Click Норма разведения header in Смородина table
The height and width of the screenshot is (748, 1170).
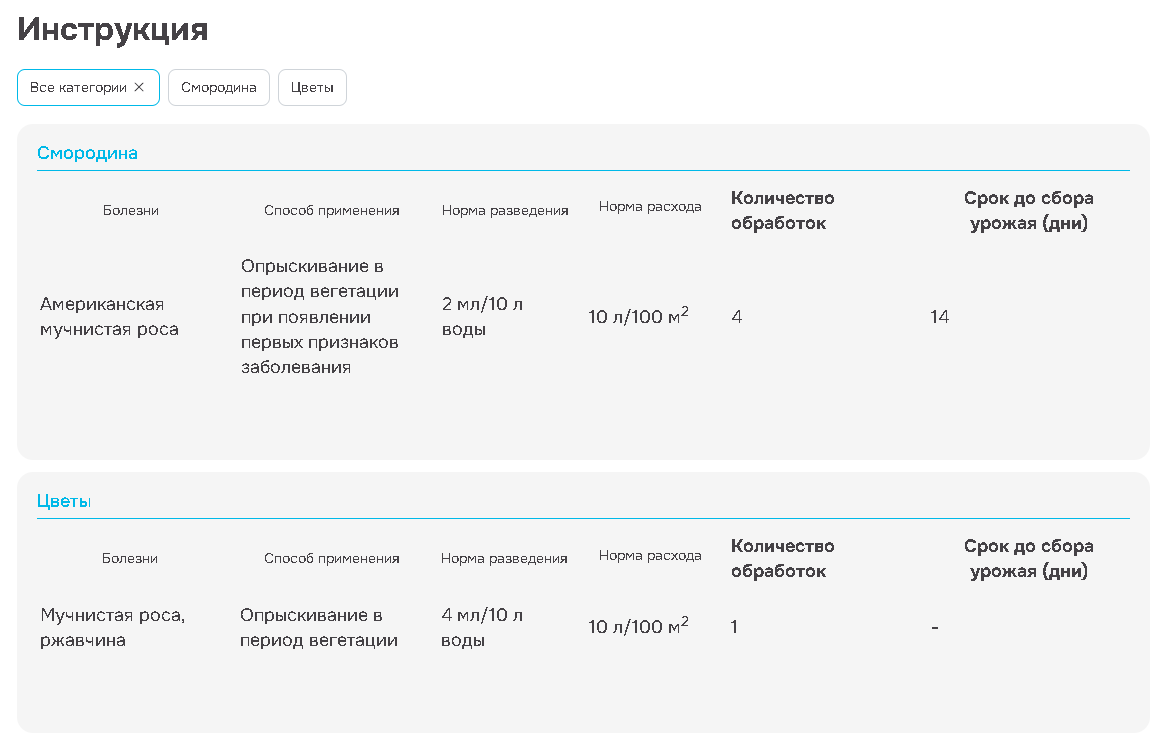pyautogui.click(x=505, y=210)
